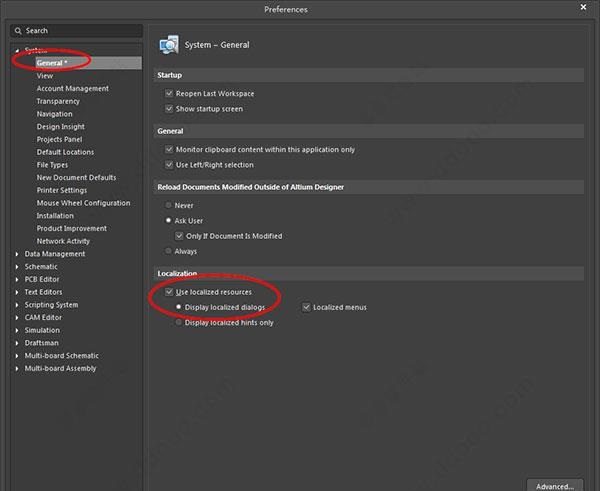Open Account Management page
The width and height of the screenshot is (600, 491).
coord(73,88)
